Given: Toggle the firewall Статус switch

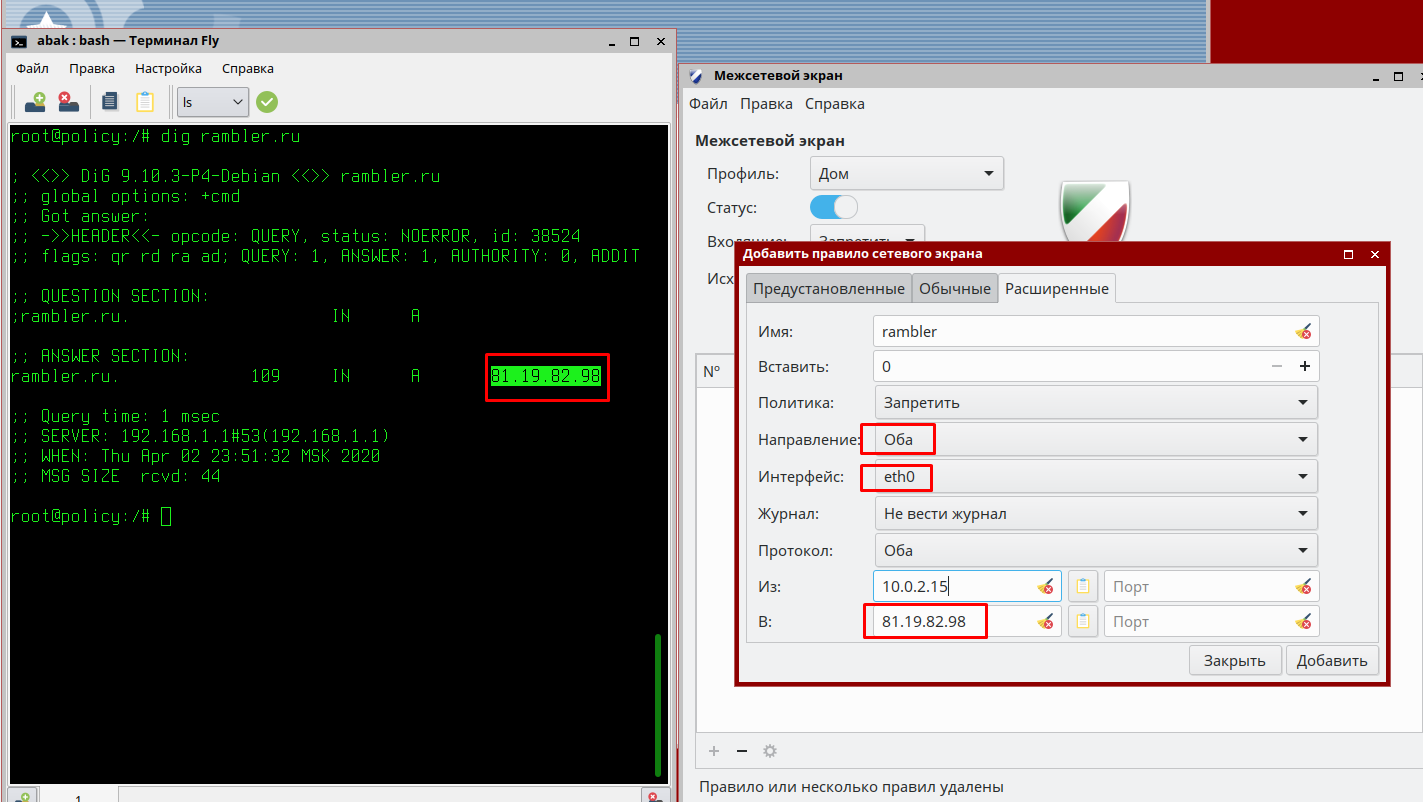Looking at the screenshot, I should tap(833, 207).
